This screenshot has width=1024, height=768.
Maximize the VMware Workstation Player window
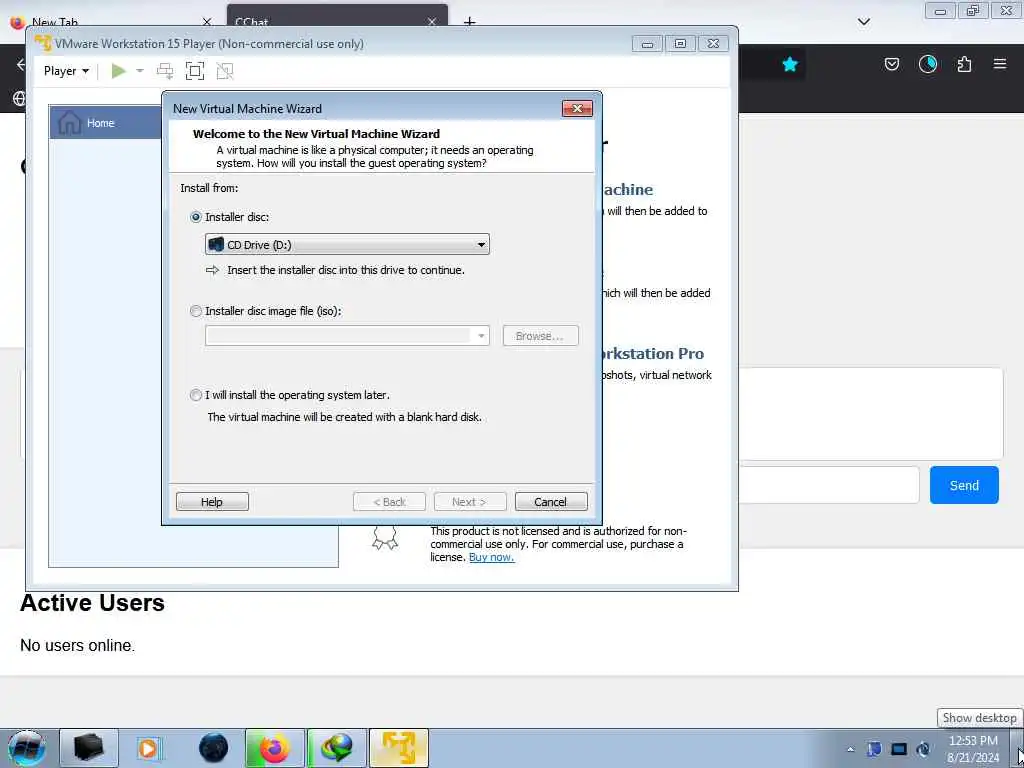(680, 44)
